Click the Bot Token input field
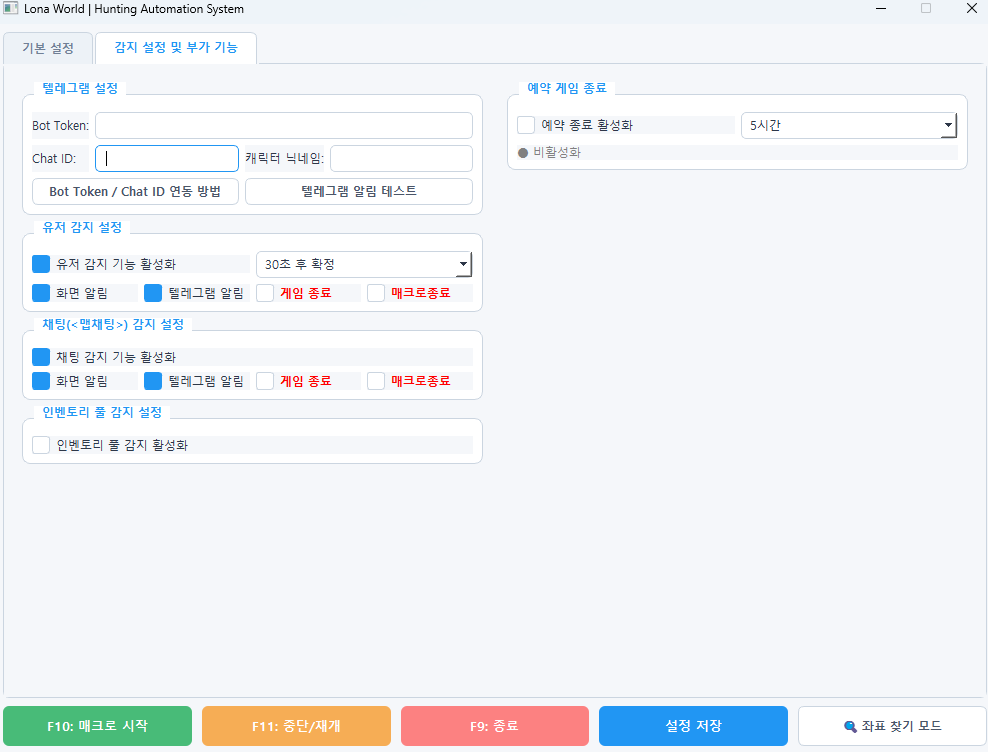 point(283,125)
